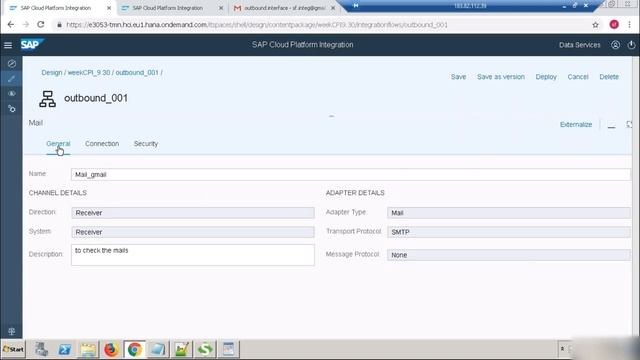Open Chrome from taskbar
Viewport: 640px width, 360px height.
pyautogui.click(x=134, y=349)
